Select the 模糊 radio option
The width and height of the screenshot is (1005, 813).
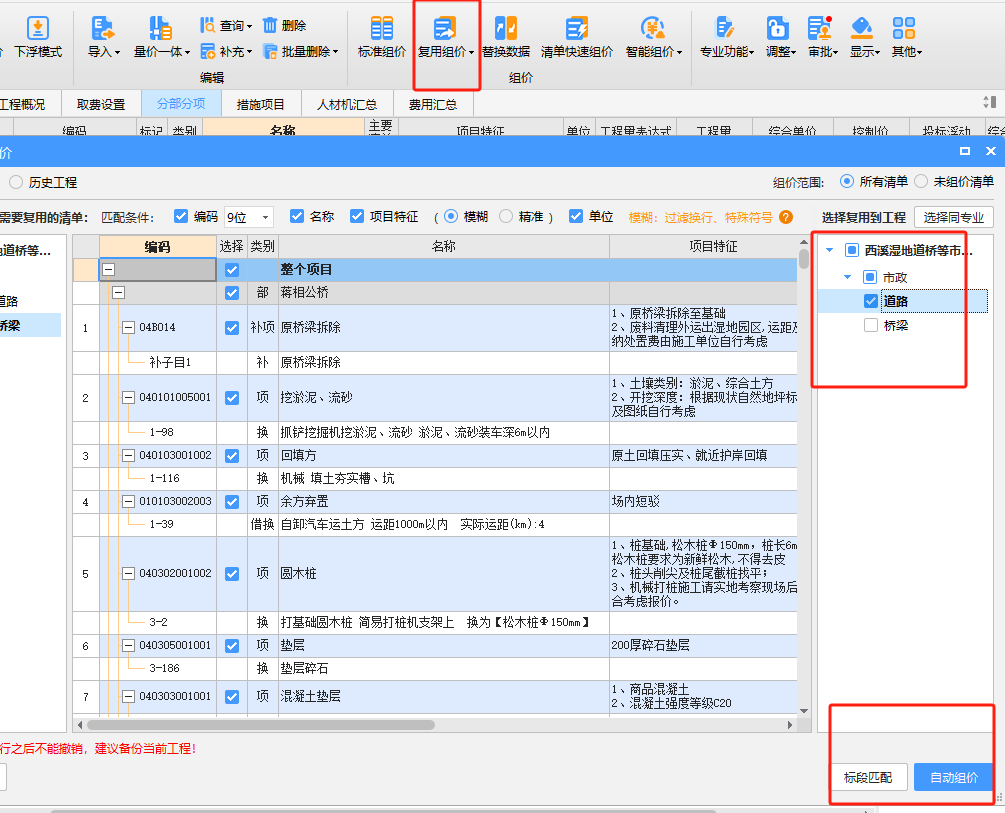coord(451,216)
